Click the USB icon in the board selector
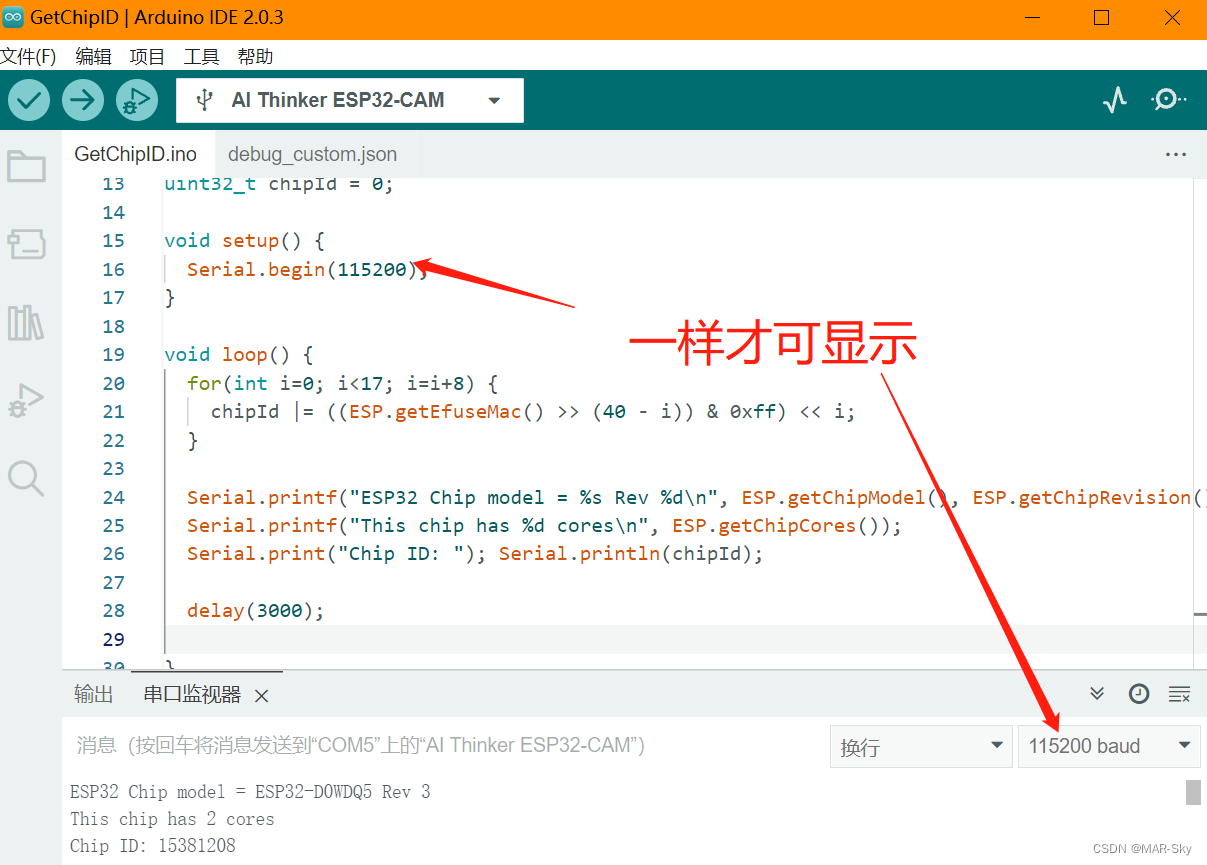1207x865 pixels. (205, 100)
